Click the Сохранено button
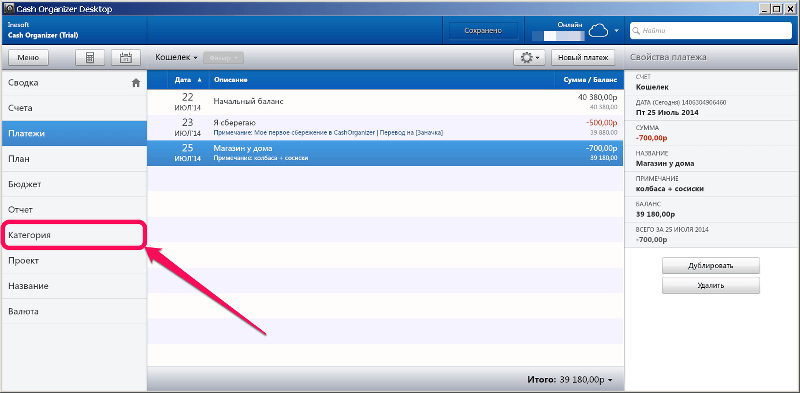This screenshot has height=393, width=800. tap(483, 31)
